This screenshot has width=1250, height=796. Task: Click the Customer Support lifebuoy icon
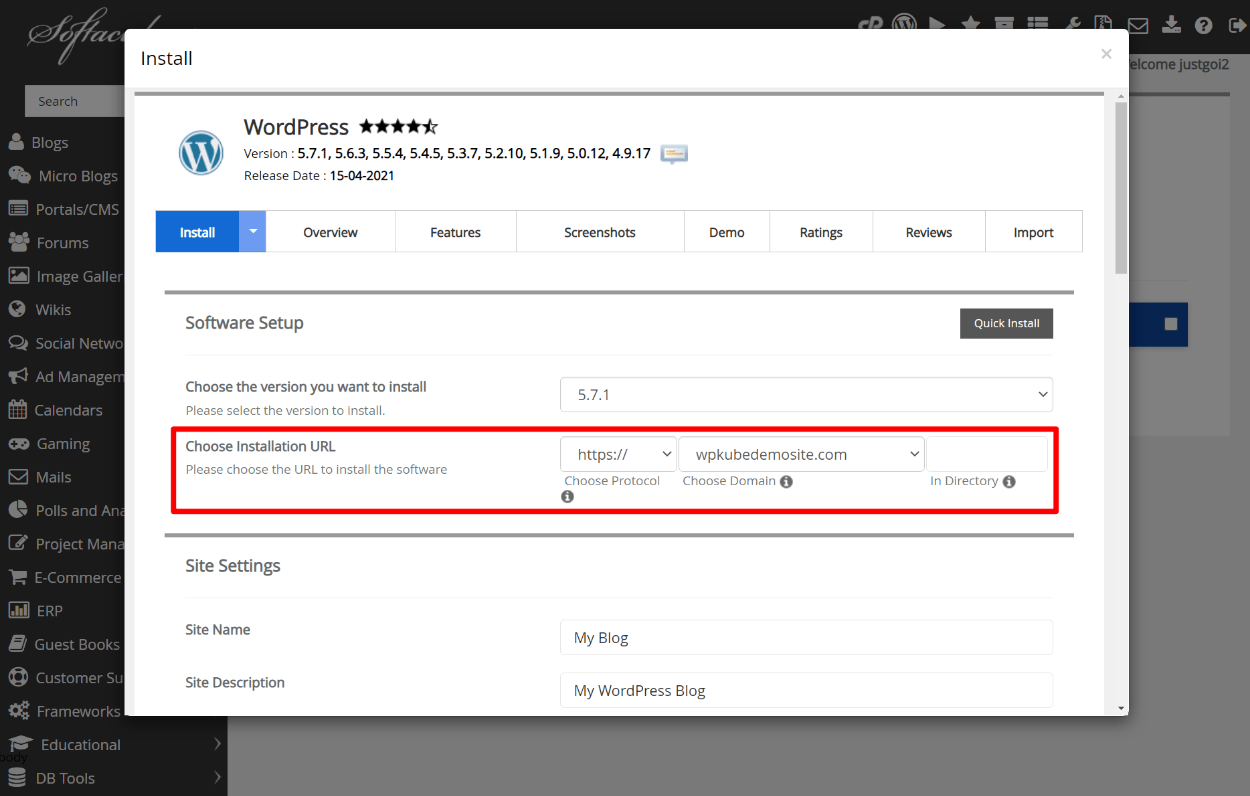[x=18, y=677]
